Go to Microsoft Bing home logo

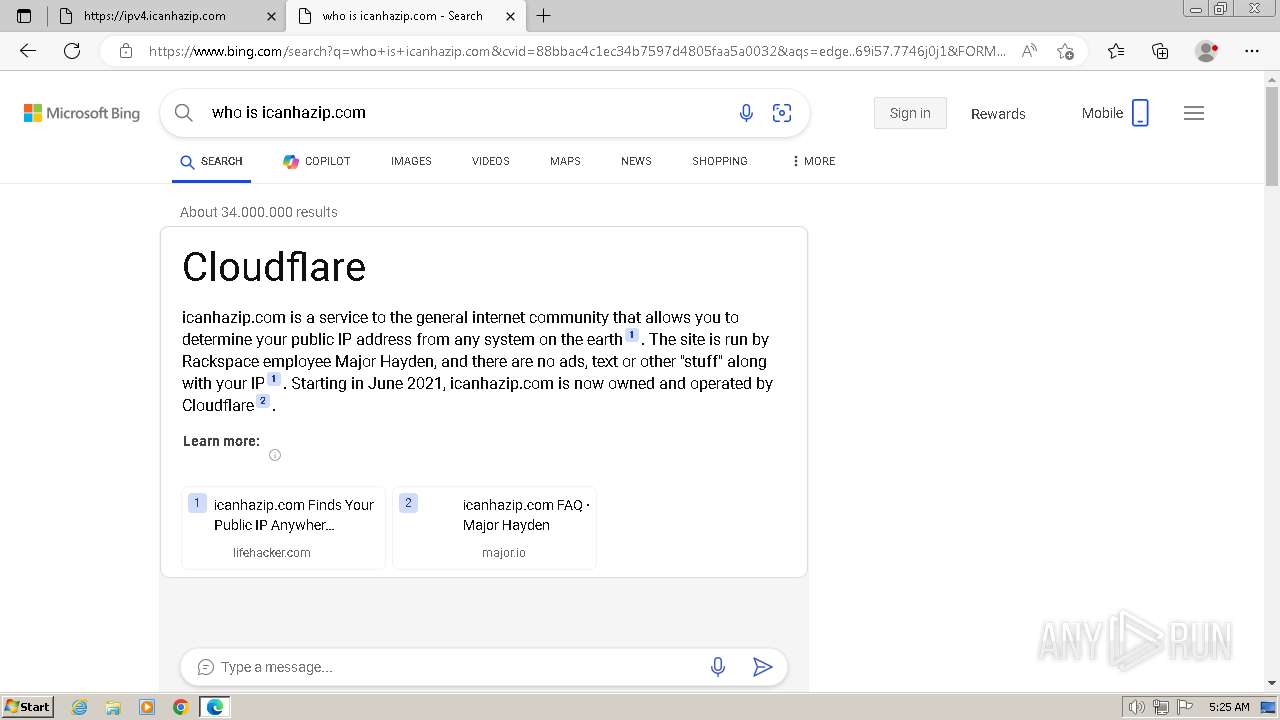click(82, 113)
